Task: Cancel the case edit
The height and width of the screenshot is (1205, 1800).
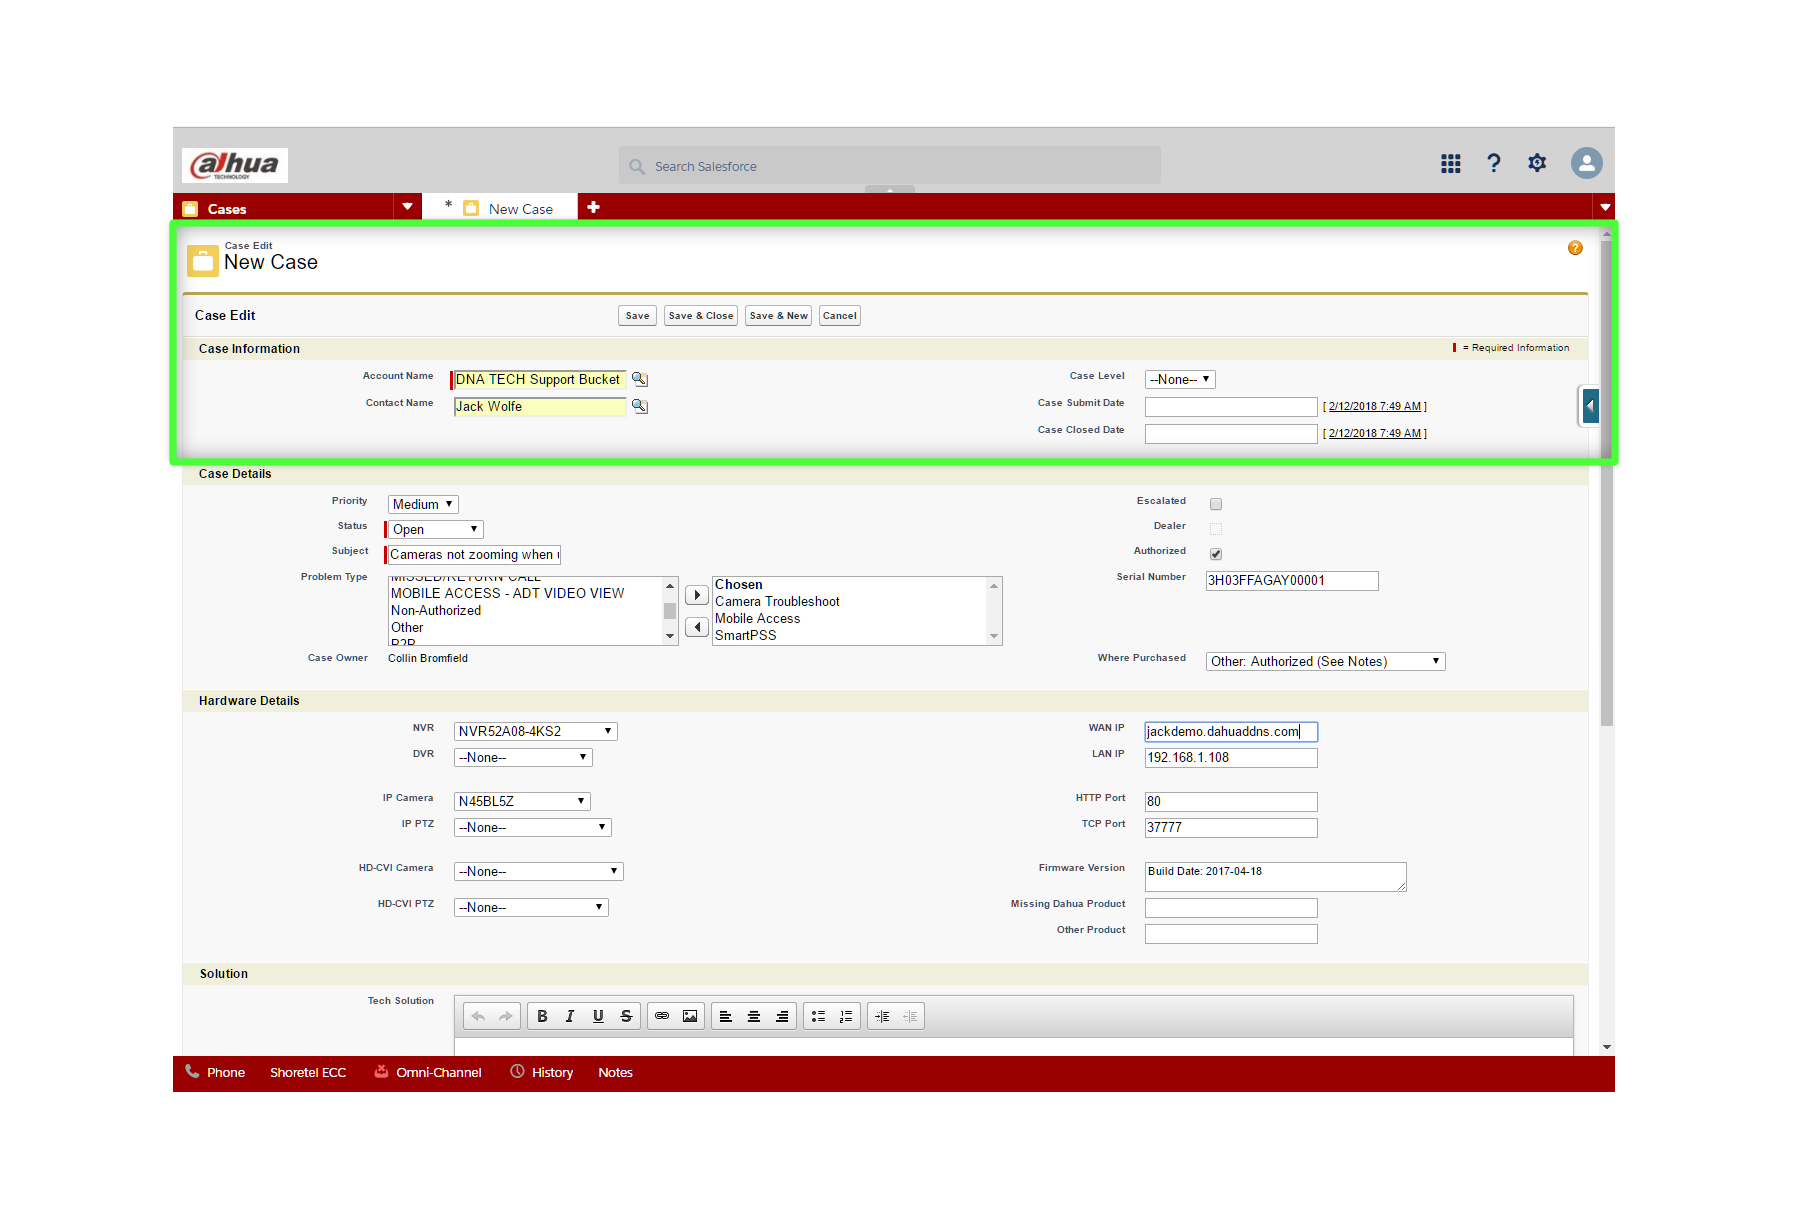Action: point(840,316)
